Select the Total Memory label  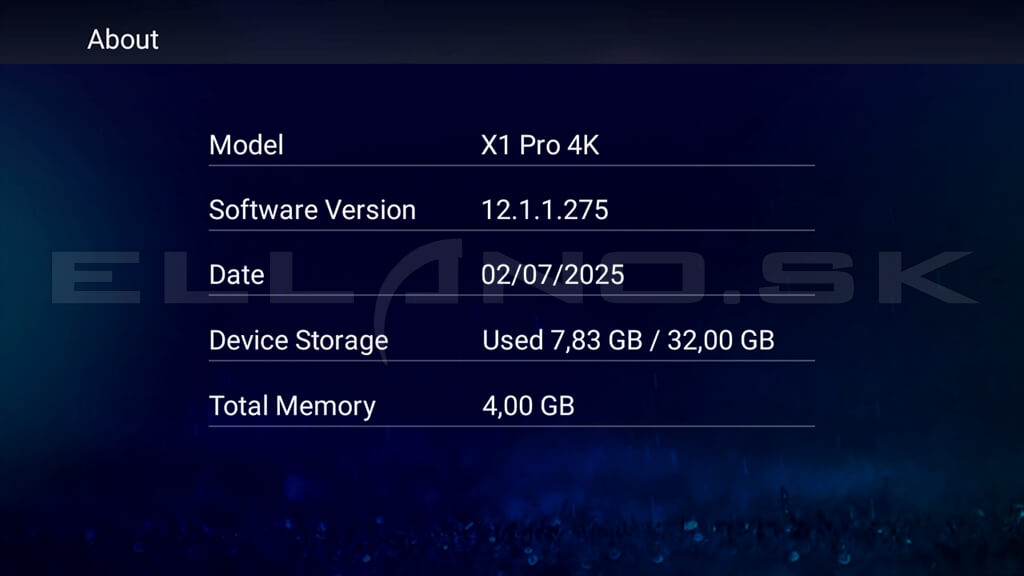[x=292, y=406]
